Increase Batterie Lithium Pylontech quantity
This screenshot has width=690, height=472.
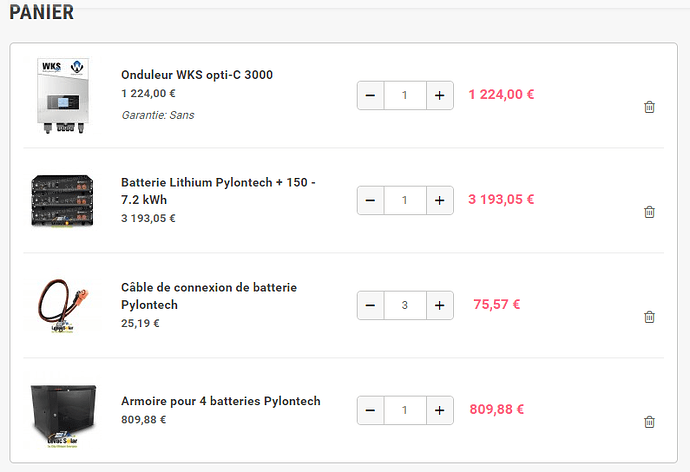[x=440, y=200]
